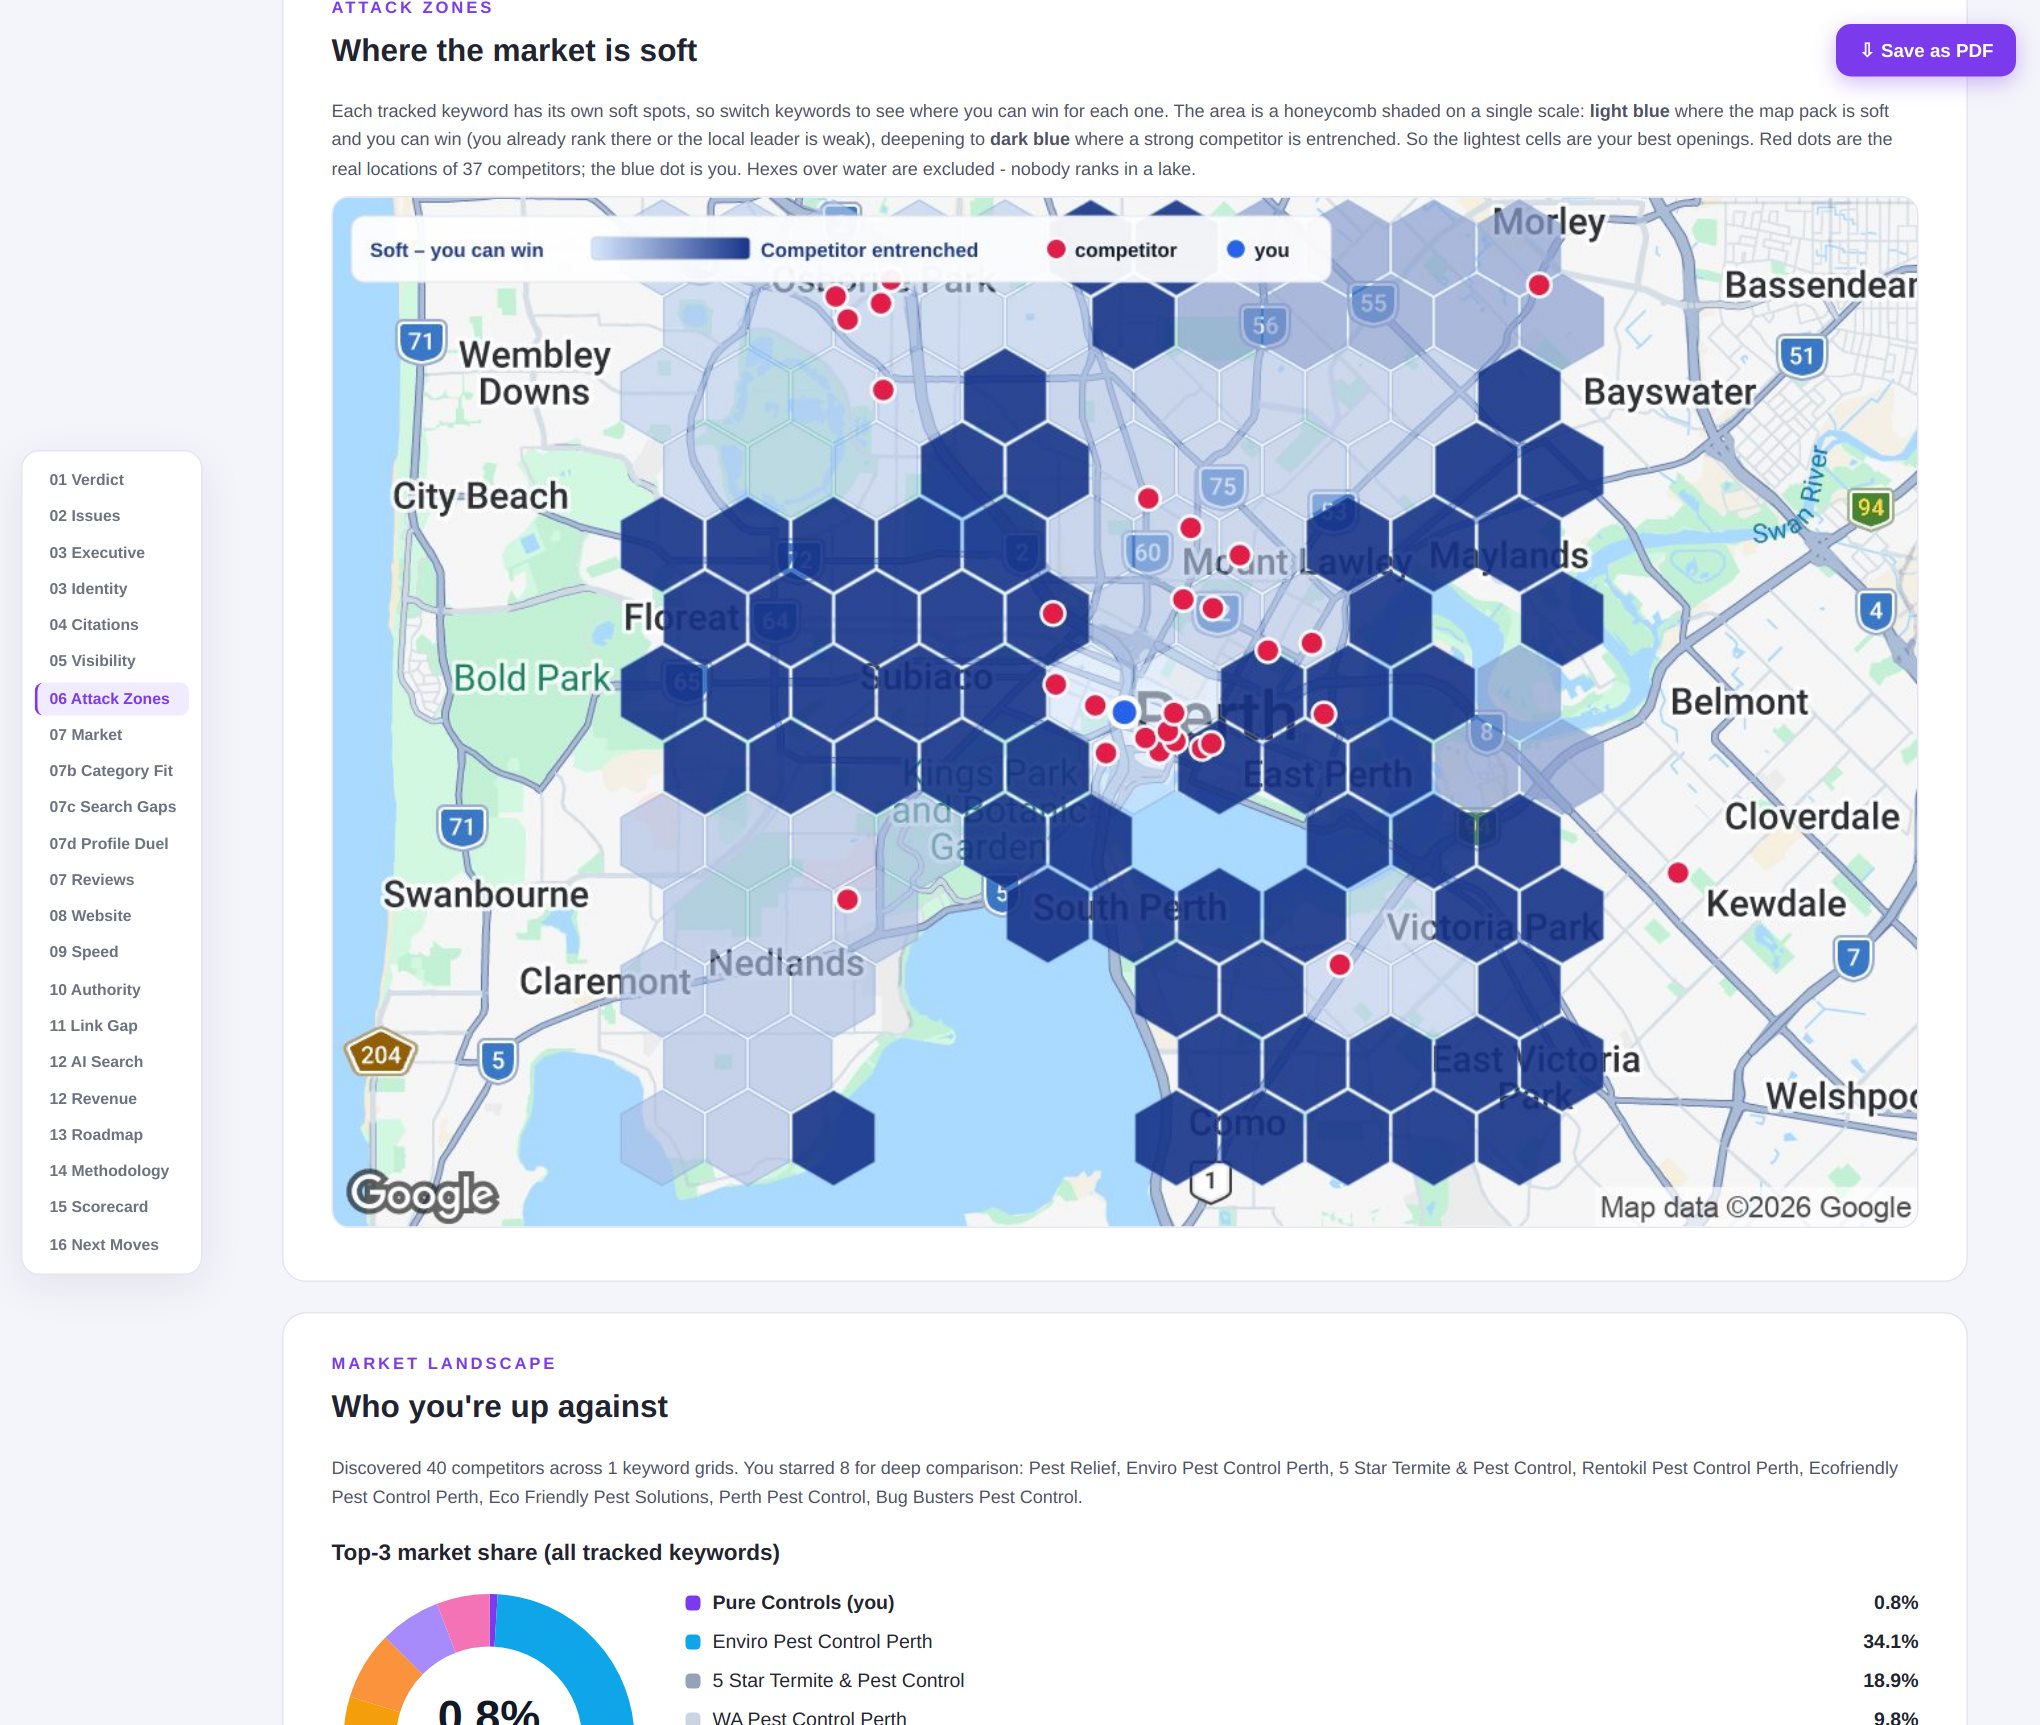The width and height of the screenshot is (2040, 1725).
Task: Go to 14 Methodology
Action: (109, 1171)
